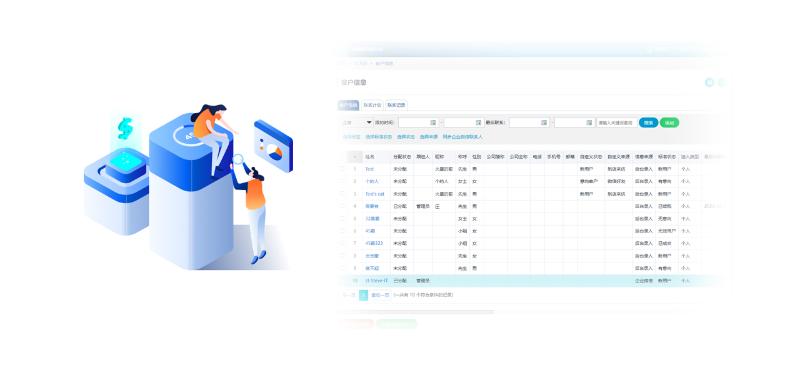Tick the checkbox for the Test's call row
Image resolution: width=800 pixels, height=375 pixels.
point(343,194)
